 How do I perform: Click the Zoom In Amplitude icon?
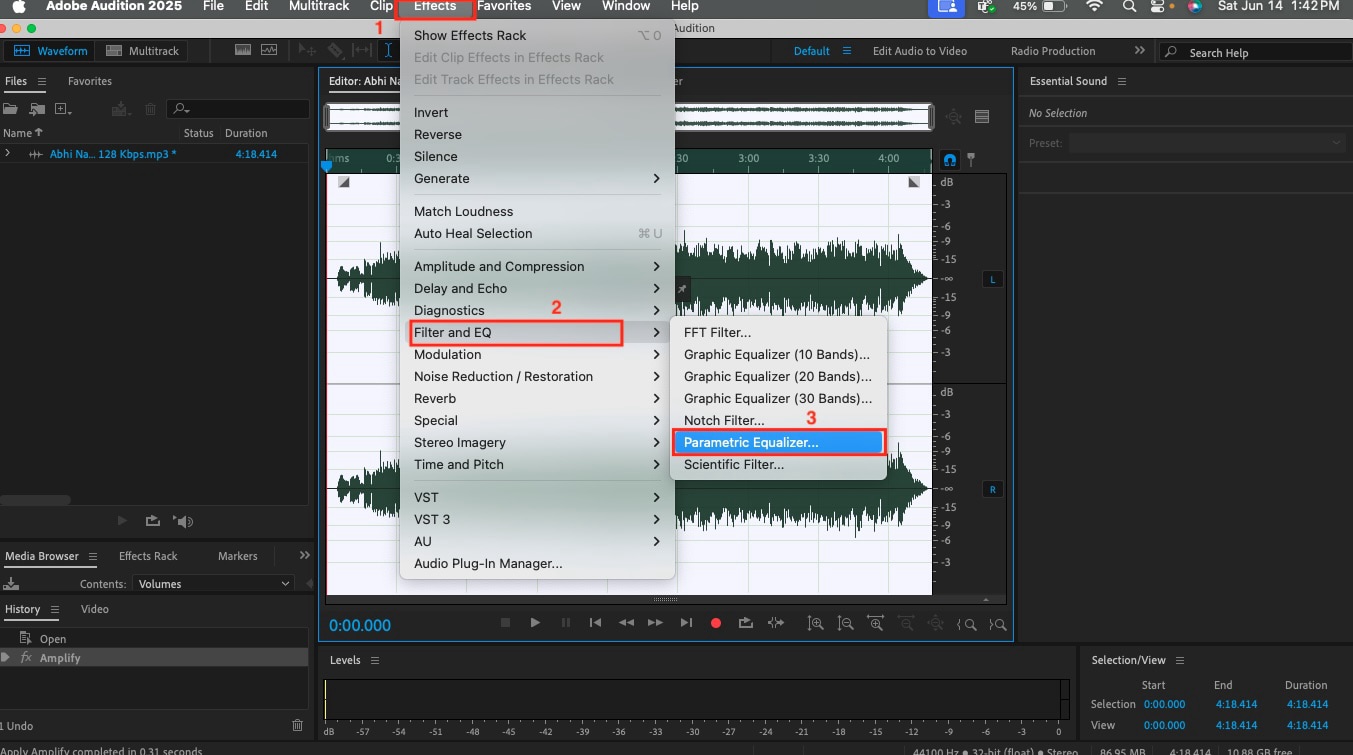[x=816, y=624]
